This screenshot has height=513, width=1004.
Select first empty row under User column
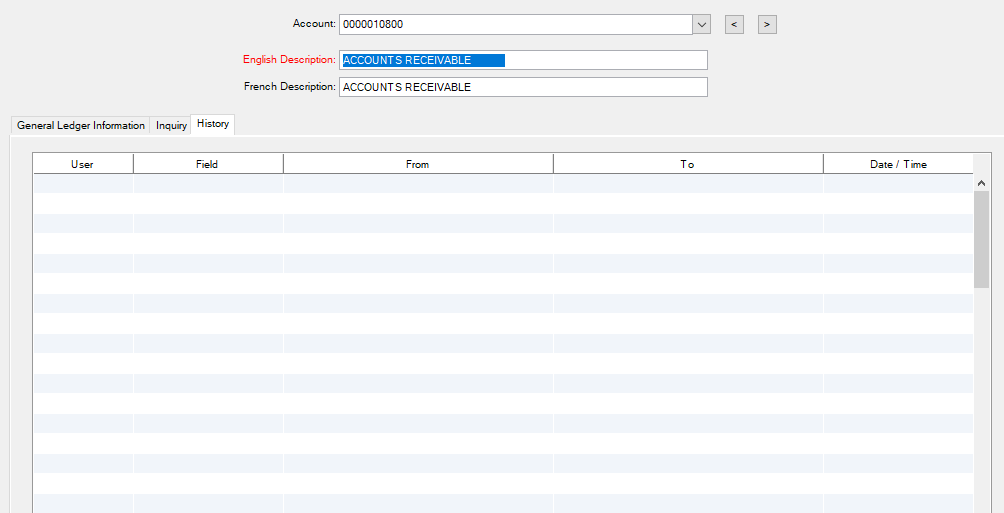(x=83, y=183)
